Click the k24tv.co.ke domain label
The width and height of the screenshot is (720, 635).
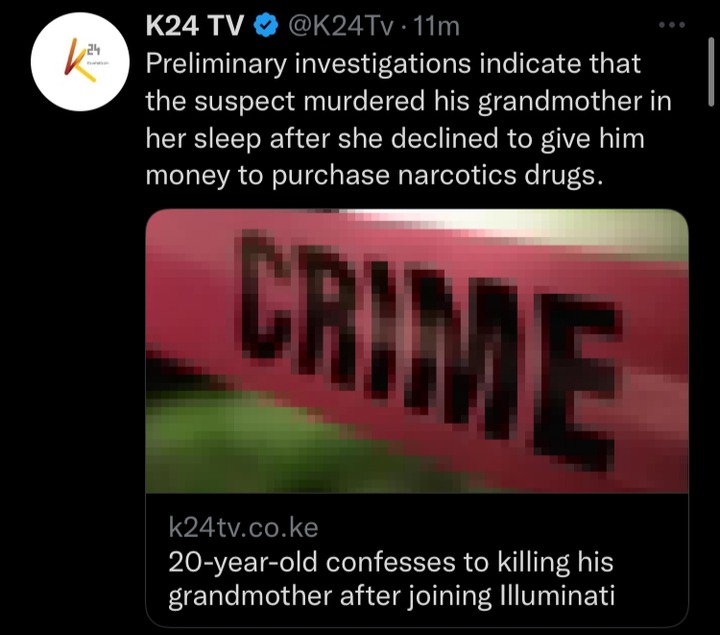[243, 528]
